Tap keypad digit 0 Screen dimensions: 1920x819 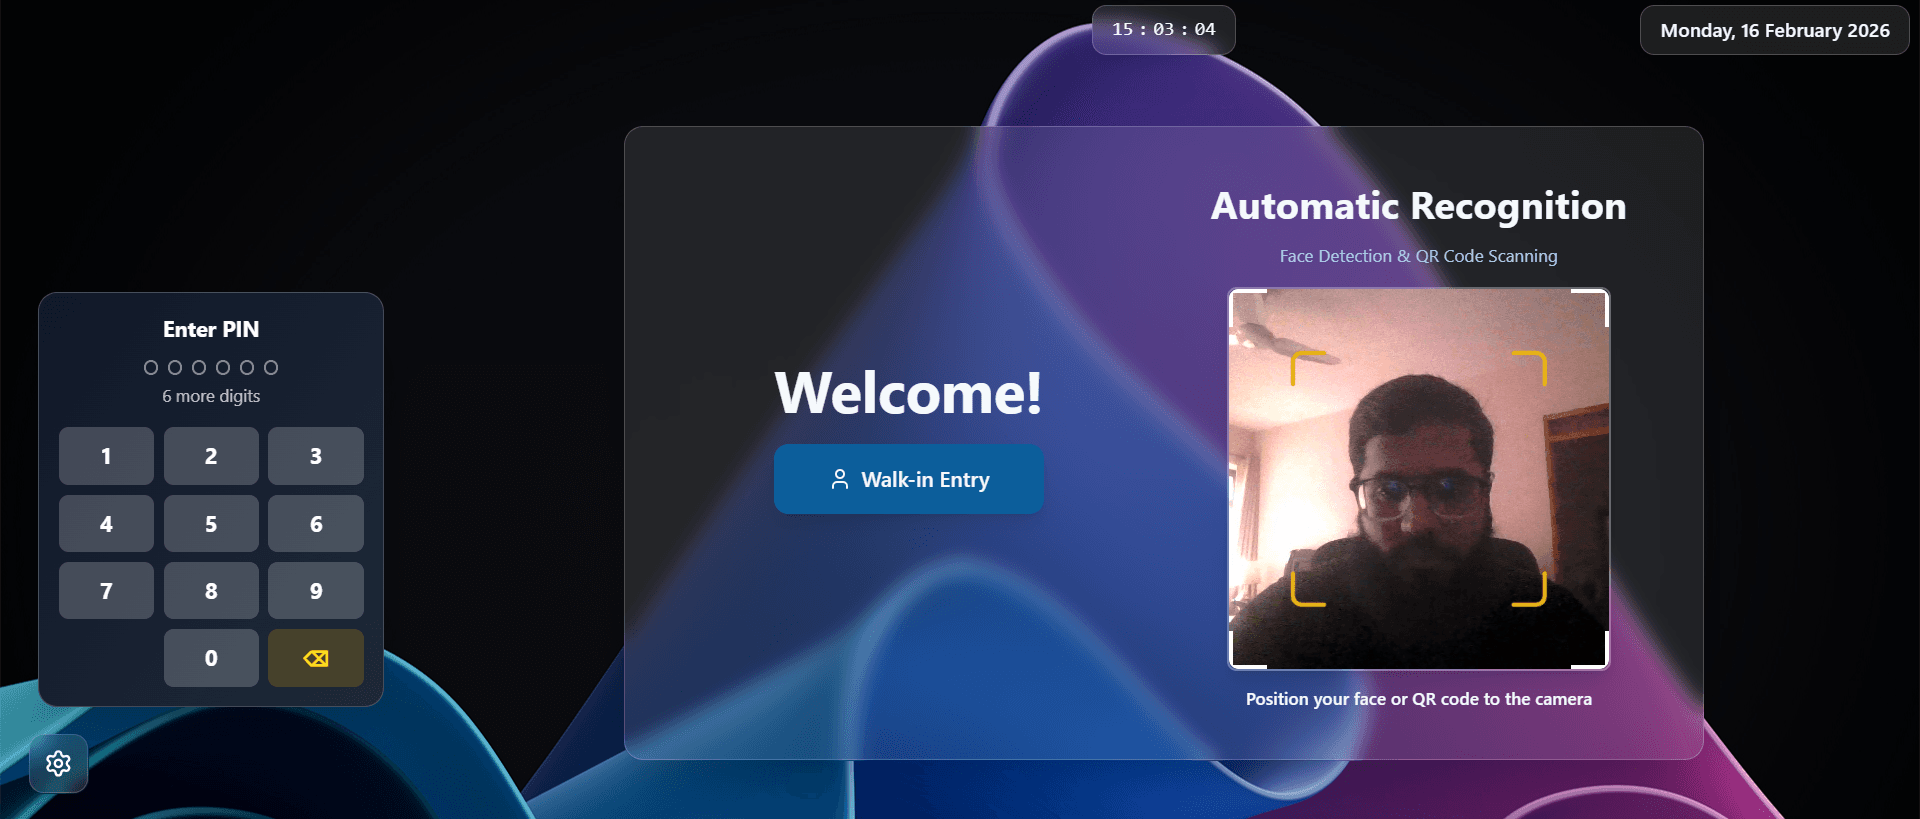211,658
